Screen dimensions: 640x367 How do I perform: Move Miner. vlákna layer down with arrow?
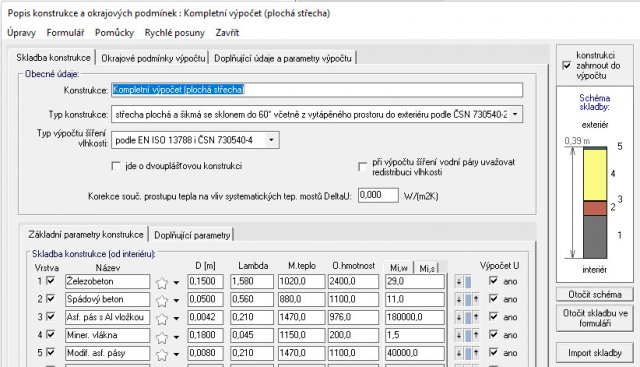point(459,336)
